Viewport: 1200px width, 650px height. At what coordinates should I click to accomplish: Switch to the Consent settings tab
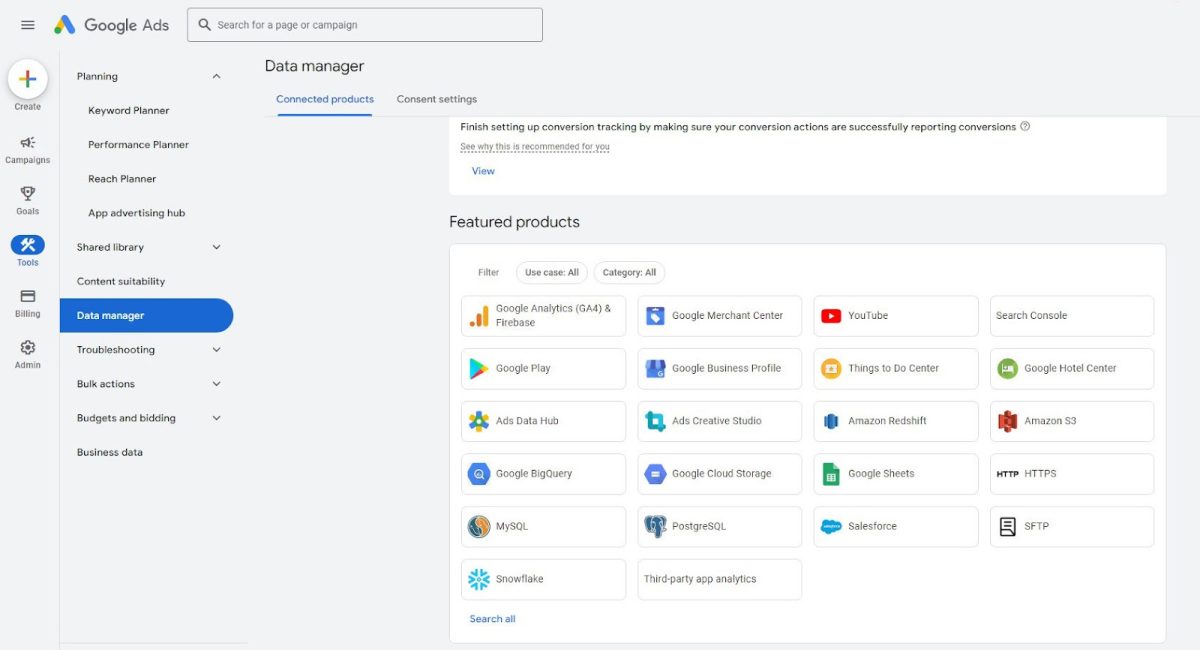pos(437,99)
